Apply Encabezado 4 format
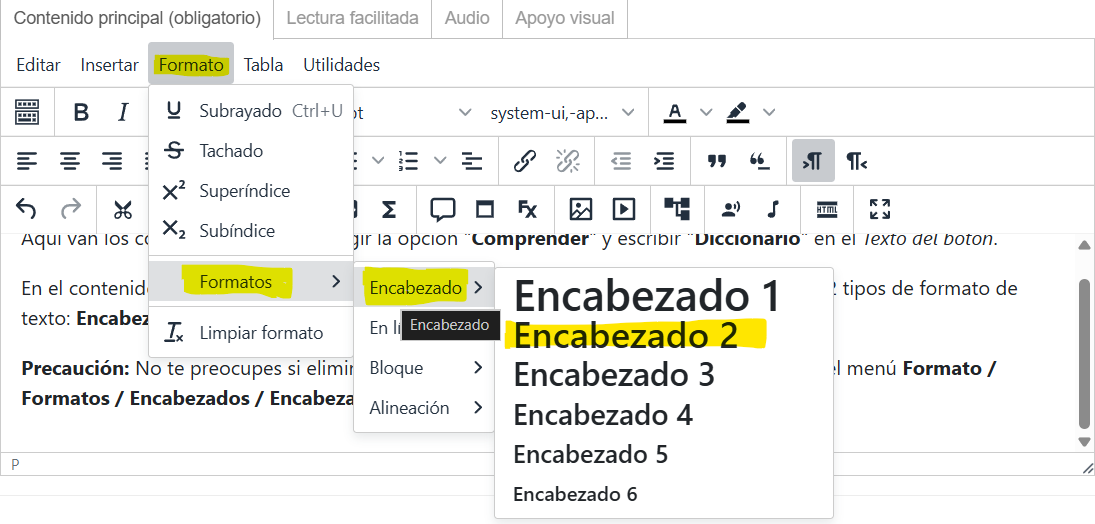The width and height of the screenshot is (1095, 524). click(x=663, y=415)
